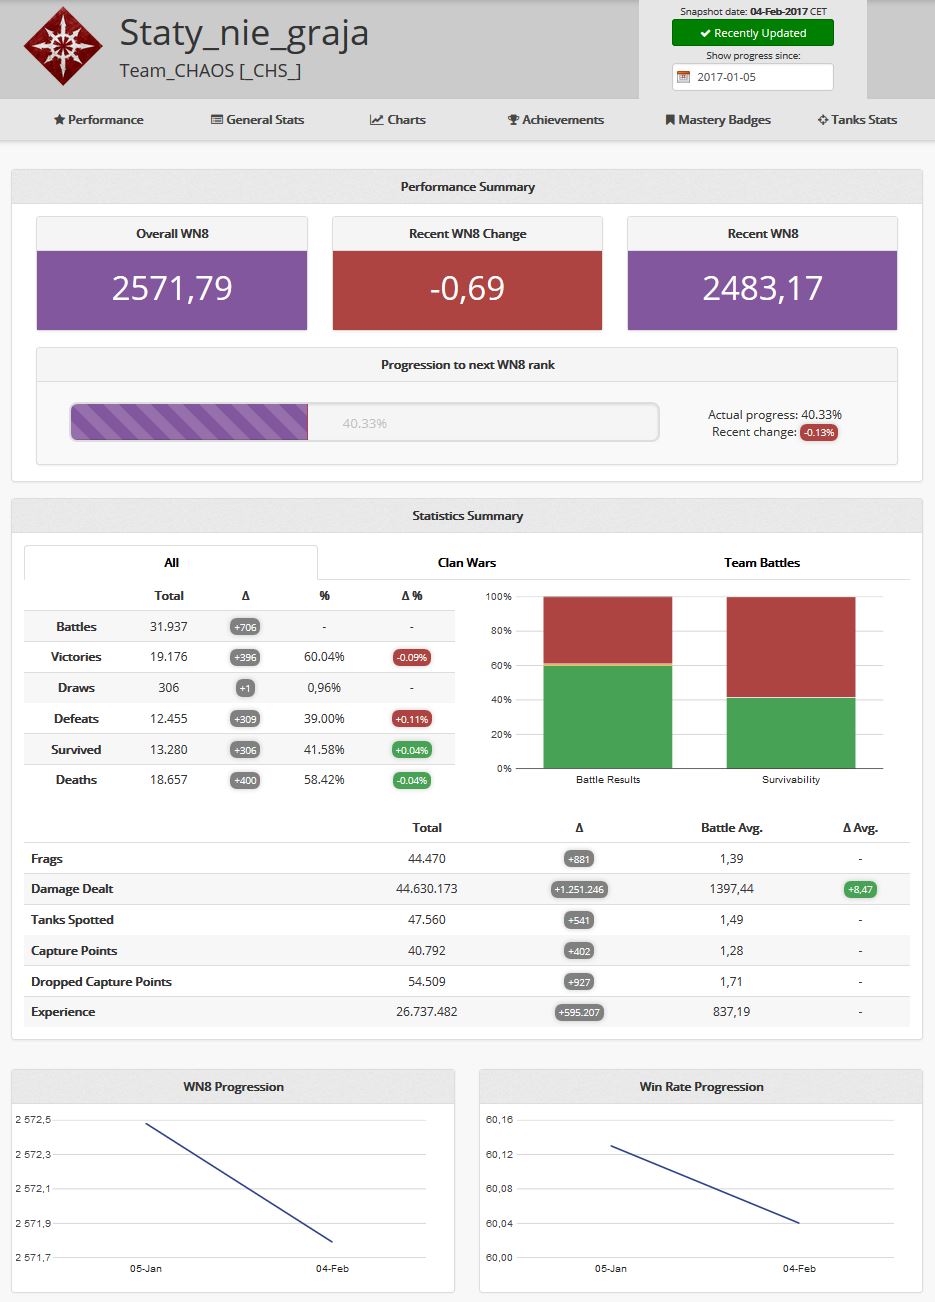This screenshot has width=935, height=1302.
Task: Switch to the Team Battles tab
Action: [761, 563]
